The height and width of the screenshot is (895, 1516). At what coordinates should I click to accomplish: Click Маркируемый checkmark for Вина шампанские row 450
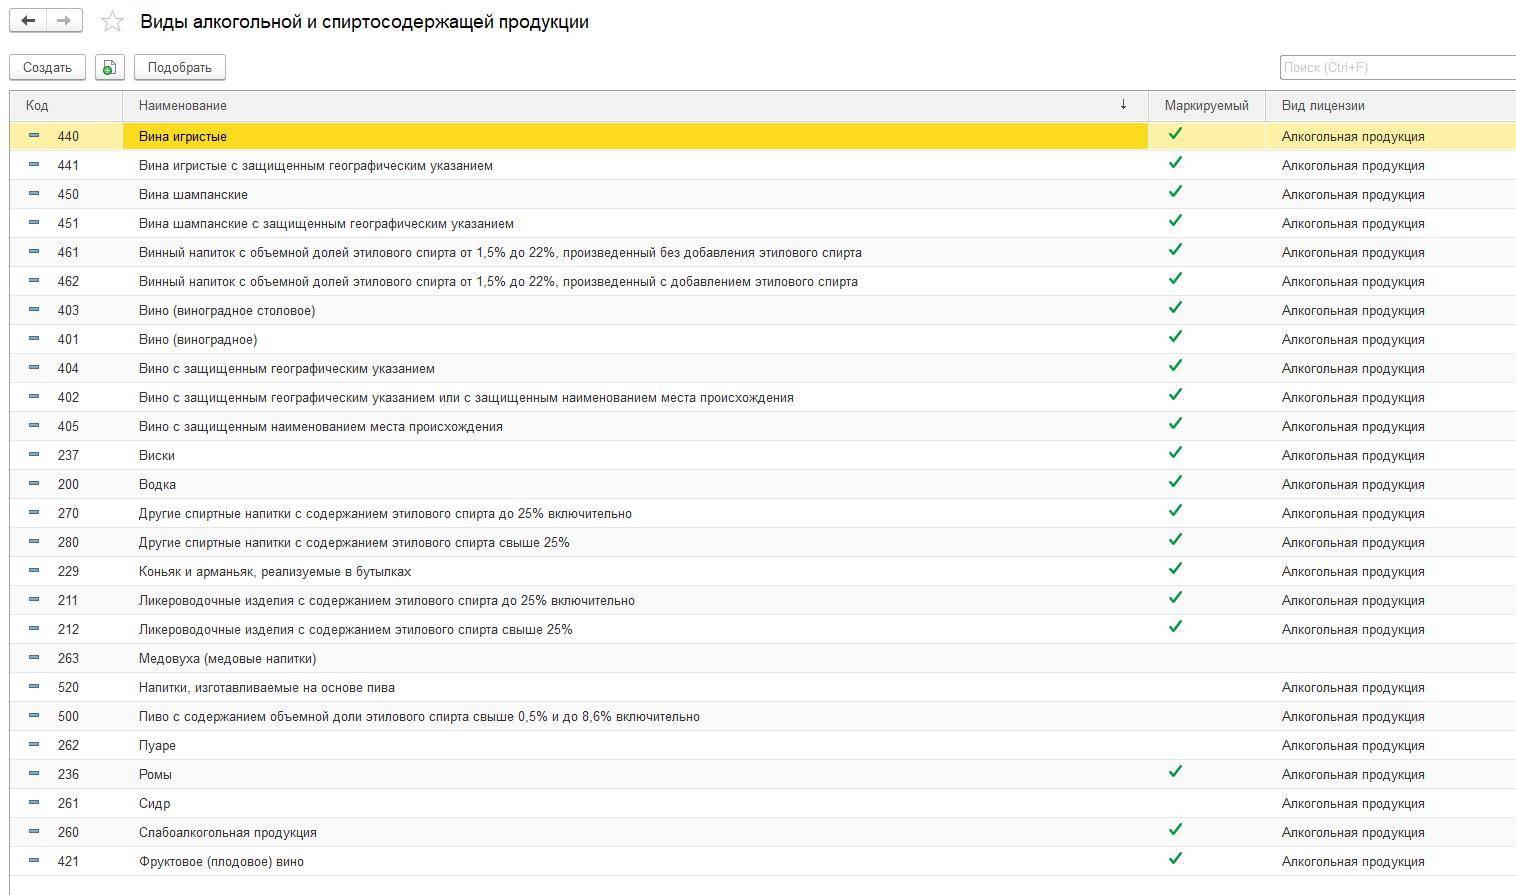pyautogui.click(x=1176, y=191)
